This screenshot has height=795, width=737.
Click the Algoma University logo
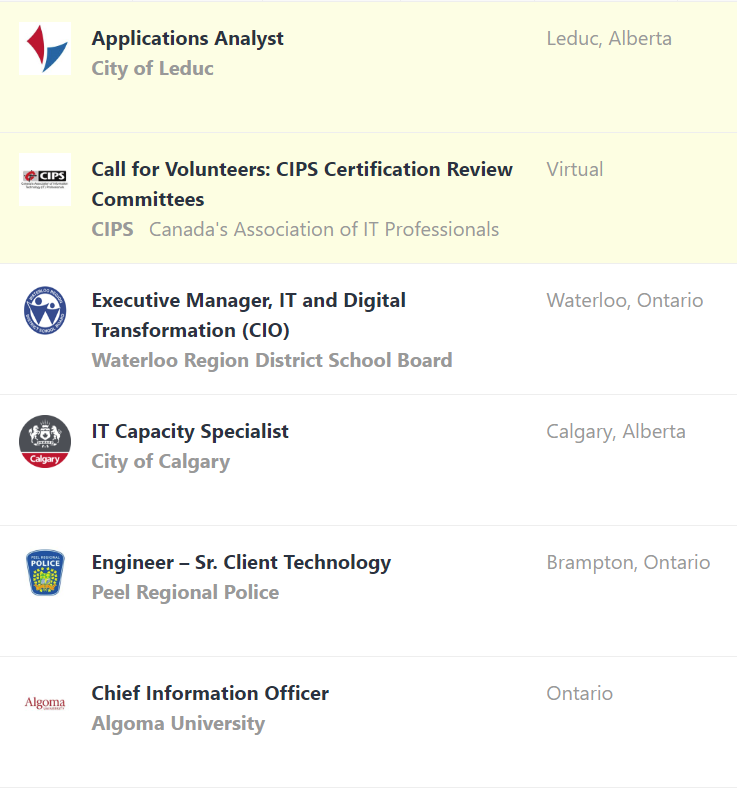[45, 704]
